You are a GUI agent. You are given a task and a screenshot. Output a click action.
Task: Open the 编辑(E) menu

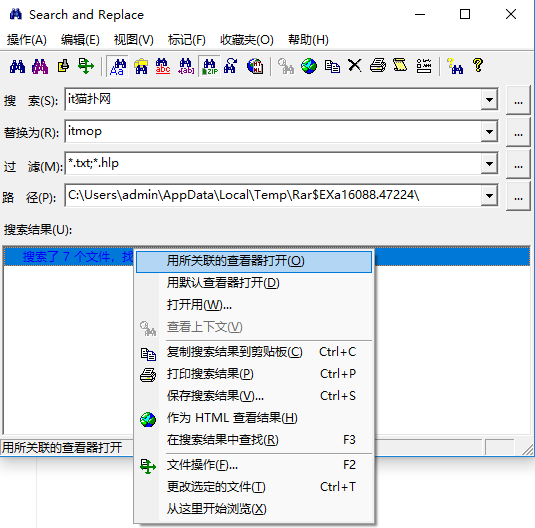click(80, 40)
